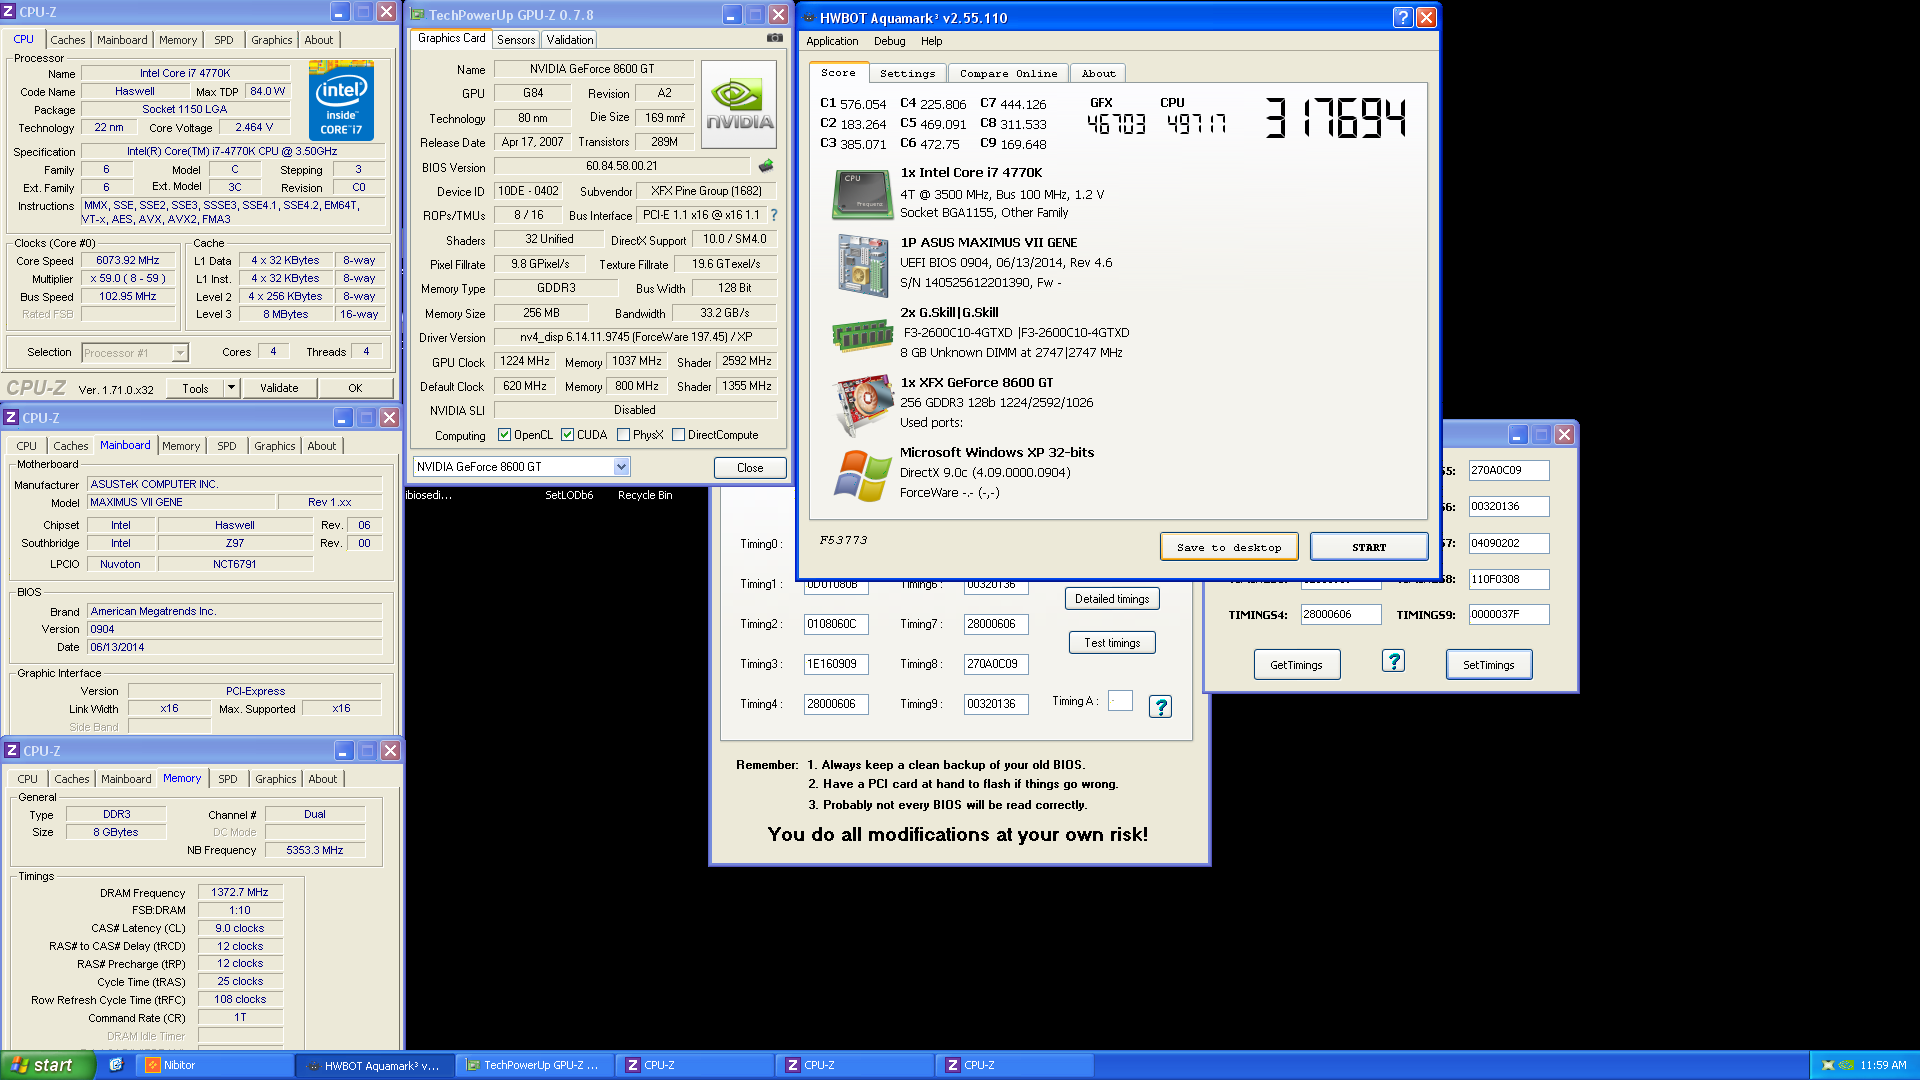Click the Aquamark total score 317694

[1335, 118]
